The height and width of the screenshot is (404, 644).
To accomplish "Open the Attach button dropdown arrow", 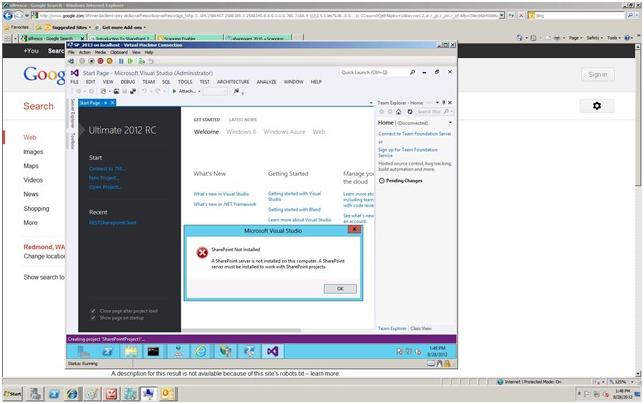I will 199,92.
